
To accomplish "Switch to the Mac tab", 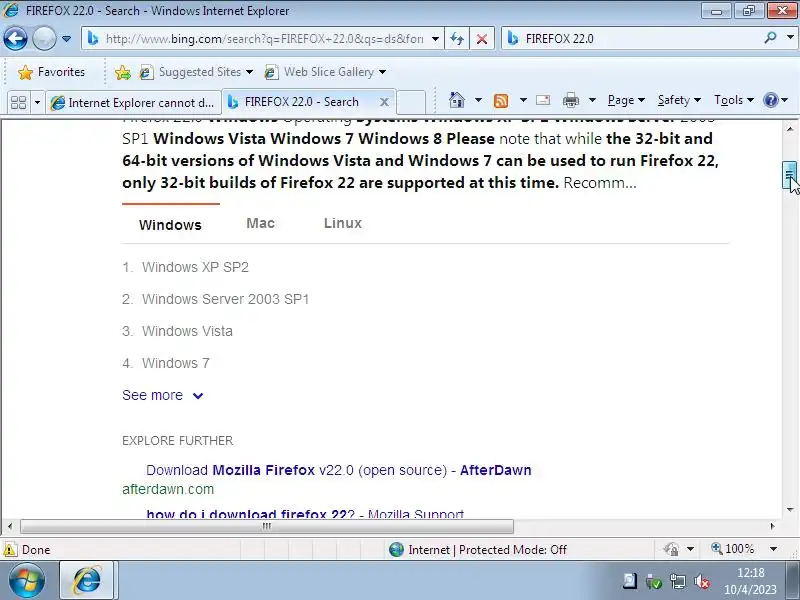I will 260,223.
